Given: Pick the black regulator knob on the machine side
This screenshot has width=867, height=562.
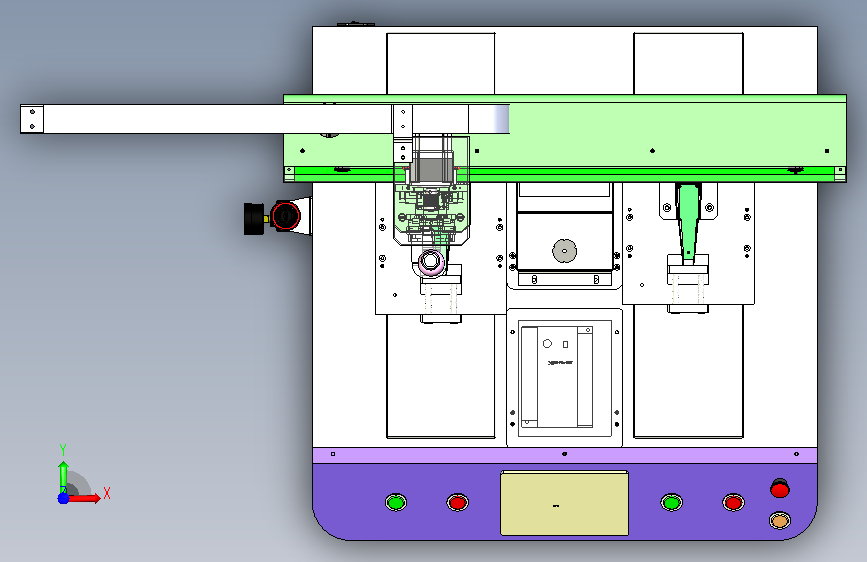Looking at the screenshot, I should 254,219.
